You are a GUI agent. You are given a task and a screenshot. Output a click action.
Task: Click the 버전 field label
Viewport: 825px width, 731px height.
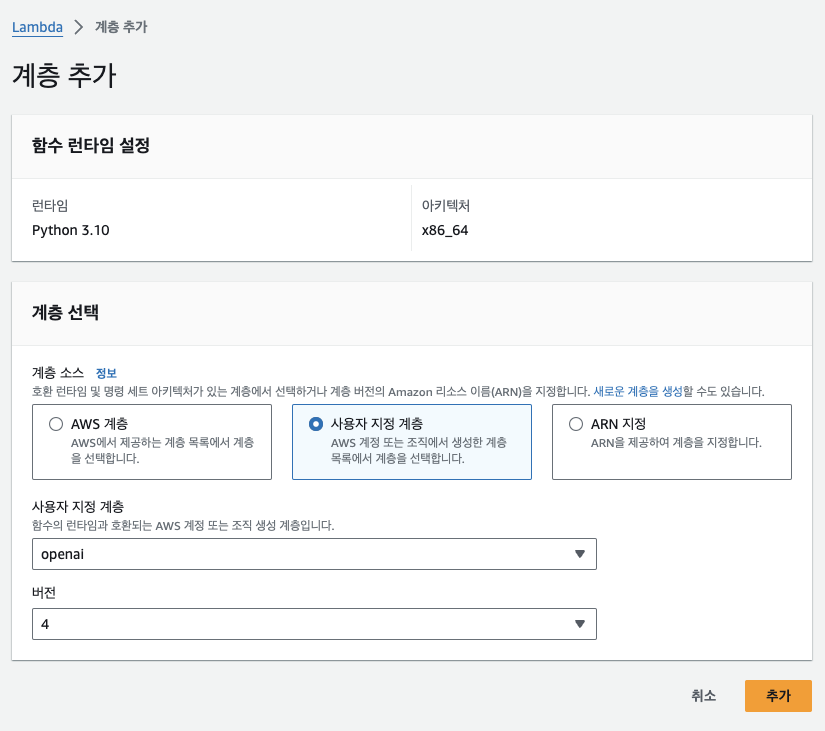pos(44,593)
